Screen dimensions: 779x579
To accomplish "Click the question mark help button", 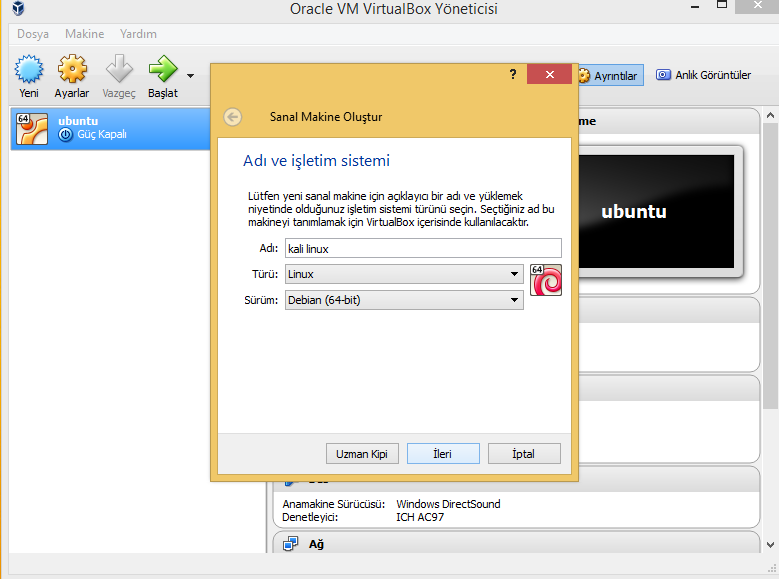I will pyautogui.click(x=512, y=75).
